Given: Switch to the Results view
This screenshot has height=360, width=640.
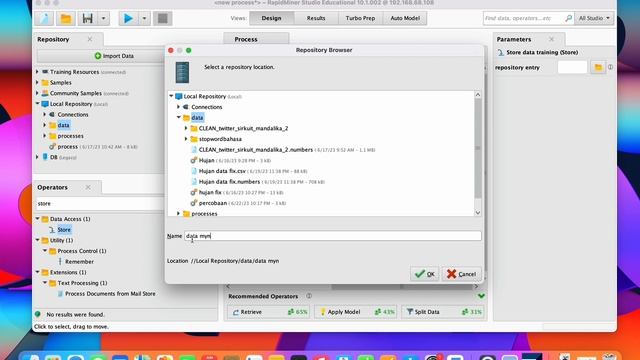Looking at the screenshot, I should (x=316, y=18).
